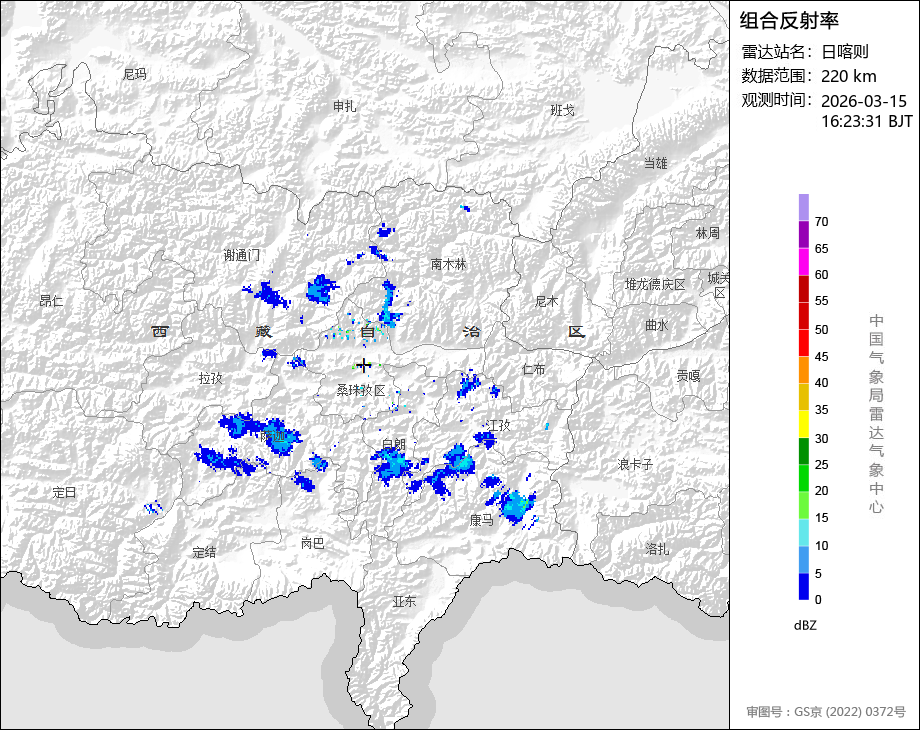Click the 尼木 map label

click(x=546, y=302)
